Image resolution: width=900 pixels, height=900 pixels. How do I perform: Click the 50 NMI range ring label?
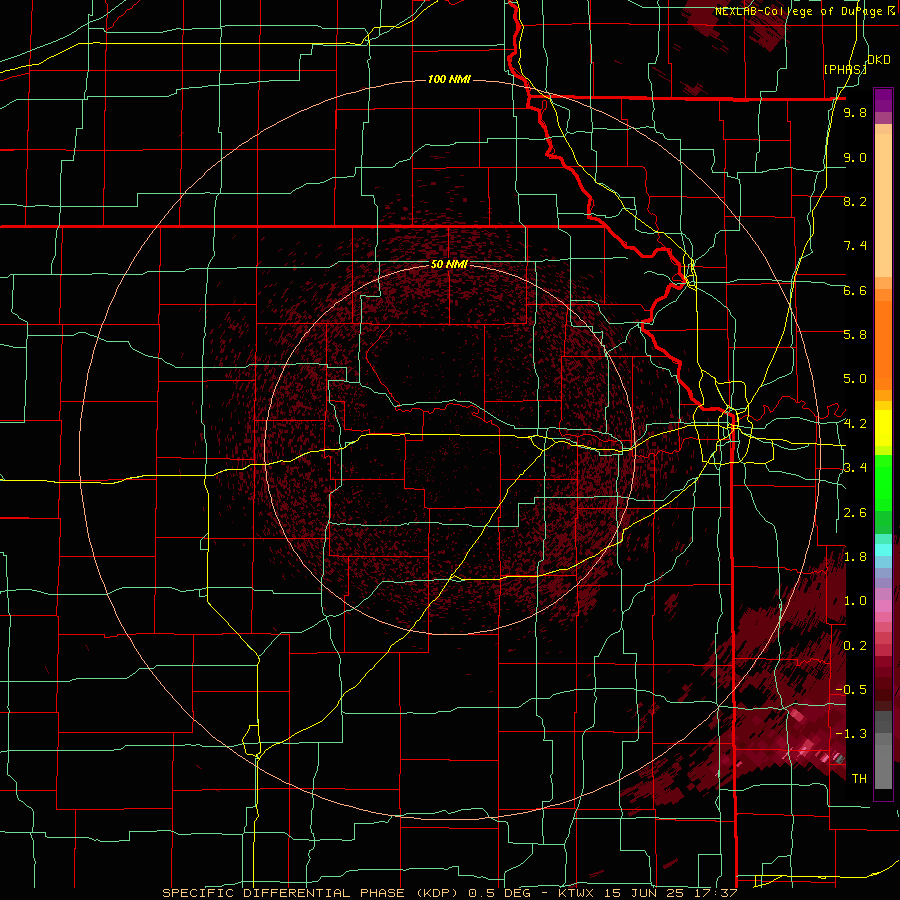[449, 264]
